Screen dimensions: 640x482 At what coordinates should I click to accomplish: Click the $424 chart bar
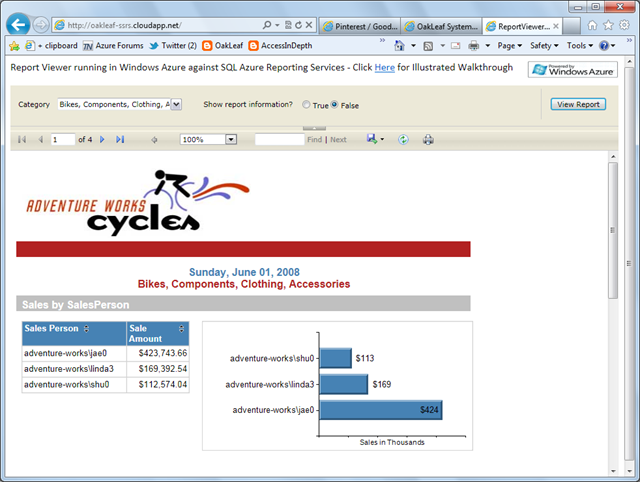click(x=381, y=410)
